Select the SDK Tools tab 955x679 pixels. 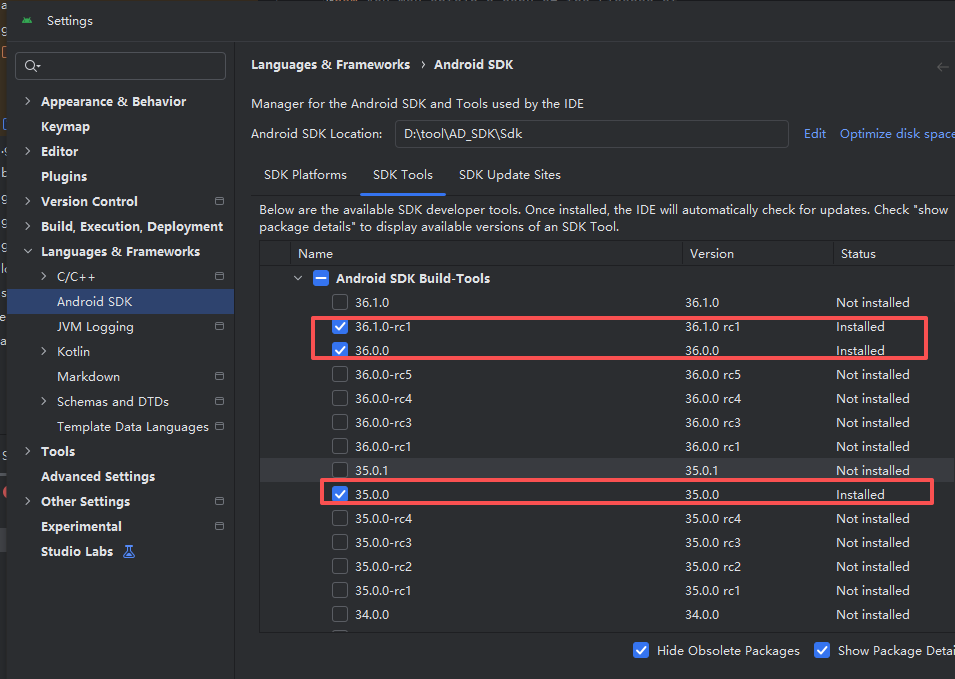(x=403, y=175)
